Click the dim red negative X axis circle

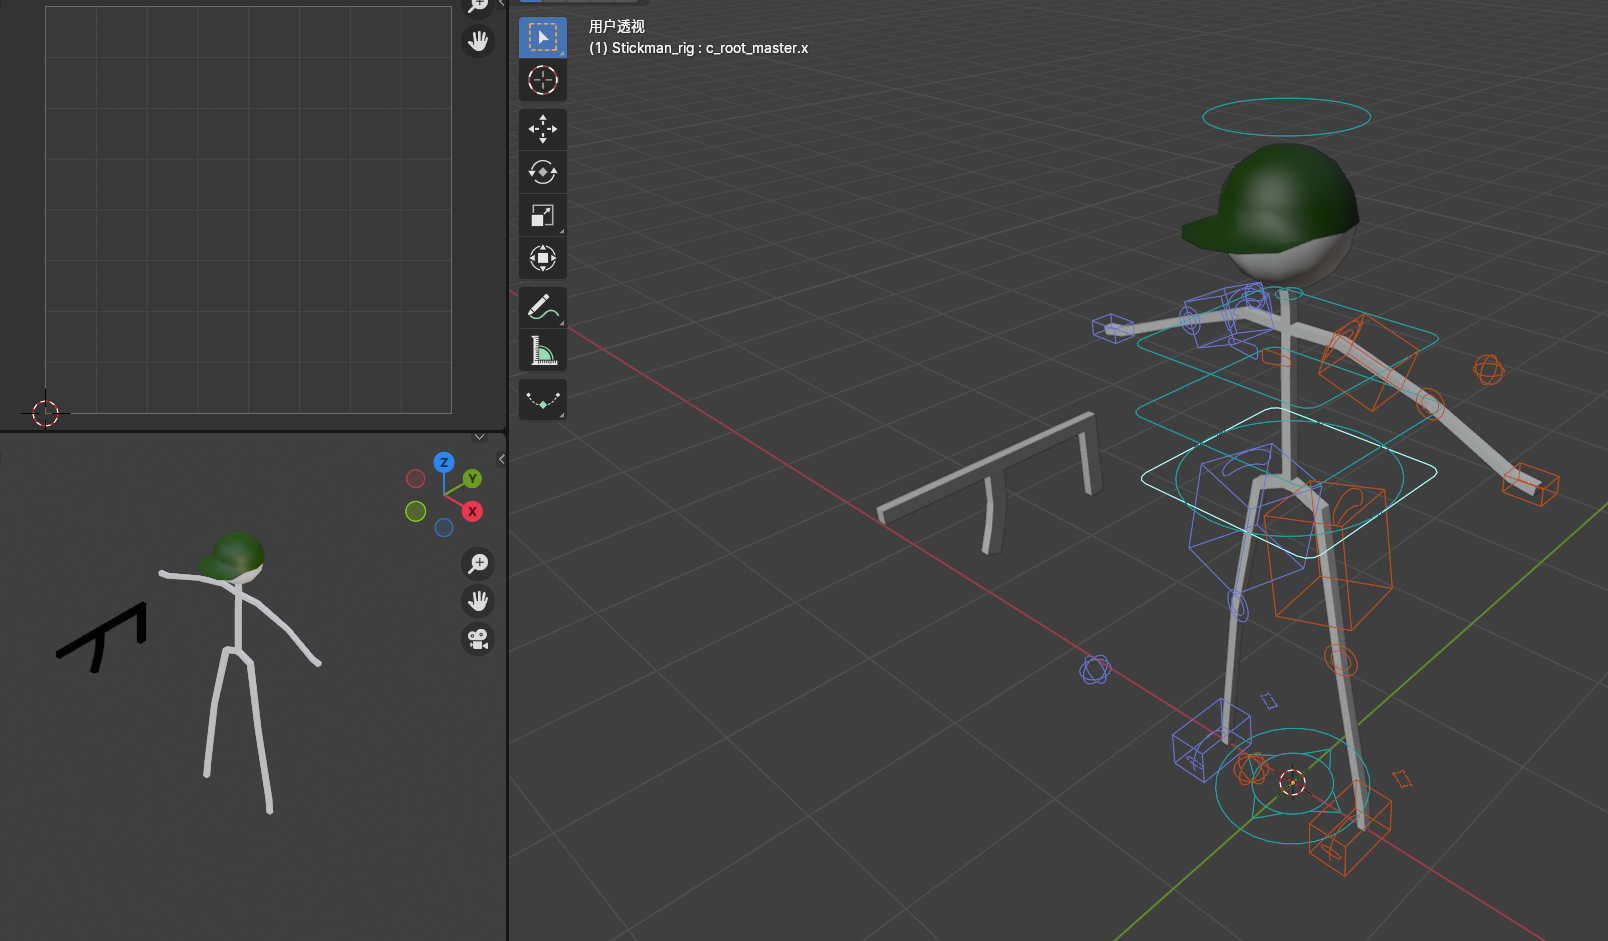[416, 479]
